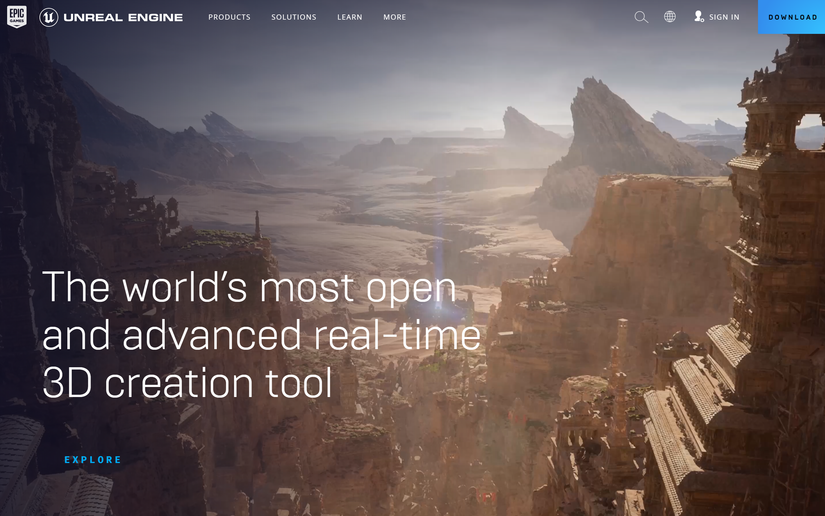Click the Epic Games shield logo
Screen dimensions: 825x516
click(17, 17)
